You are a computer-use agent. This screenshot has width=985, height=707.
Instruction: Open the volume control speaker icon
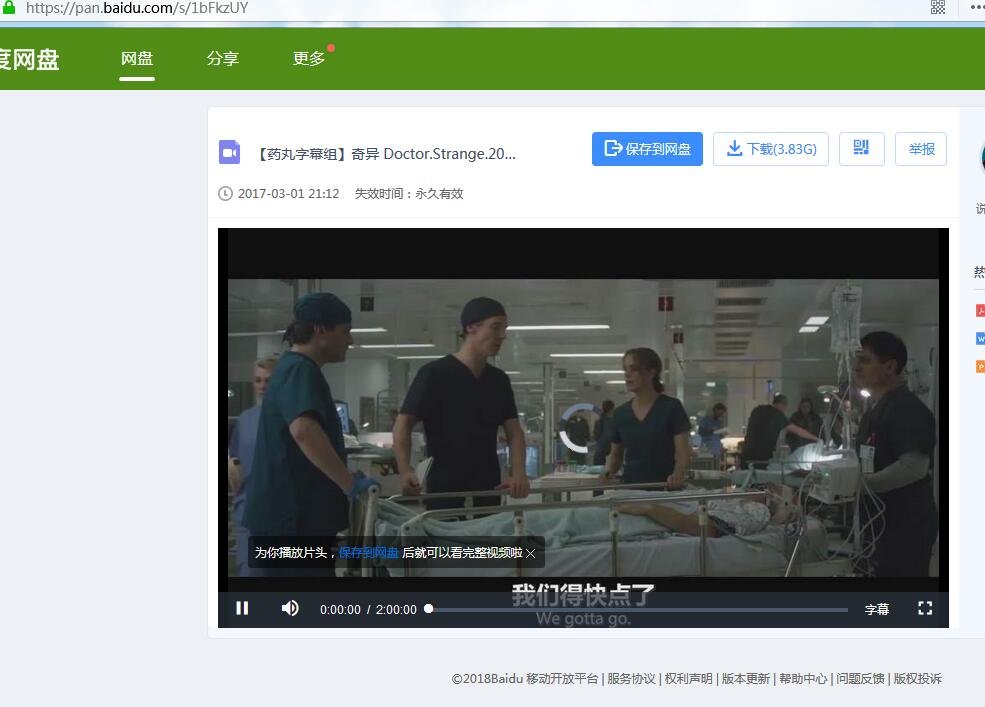(290, 608)
